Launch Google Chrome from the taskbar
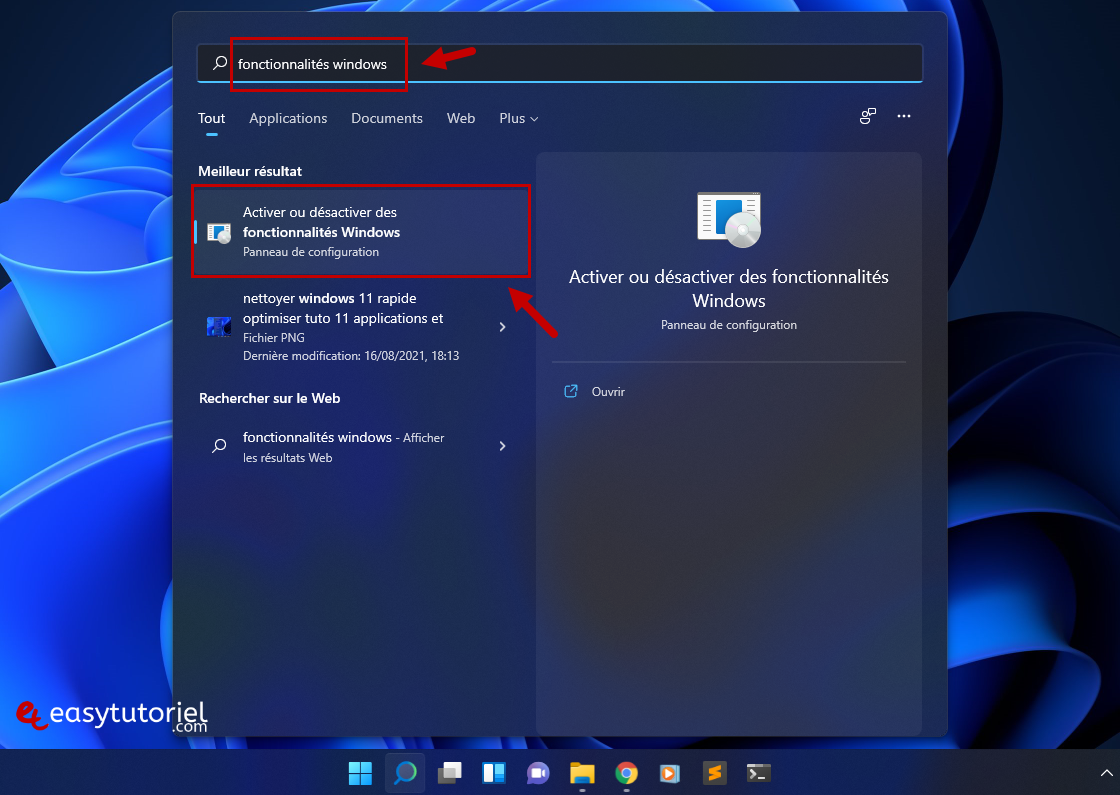This screenshot has width=1120, height=795. (626, 772)
